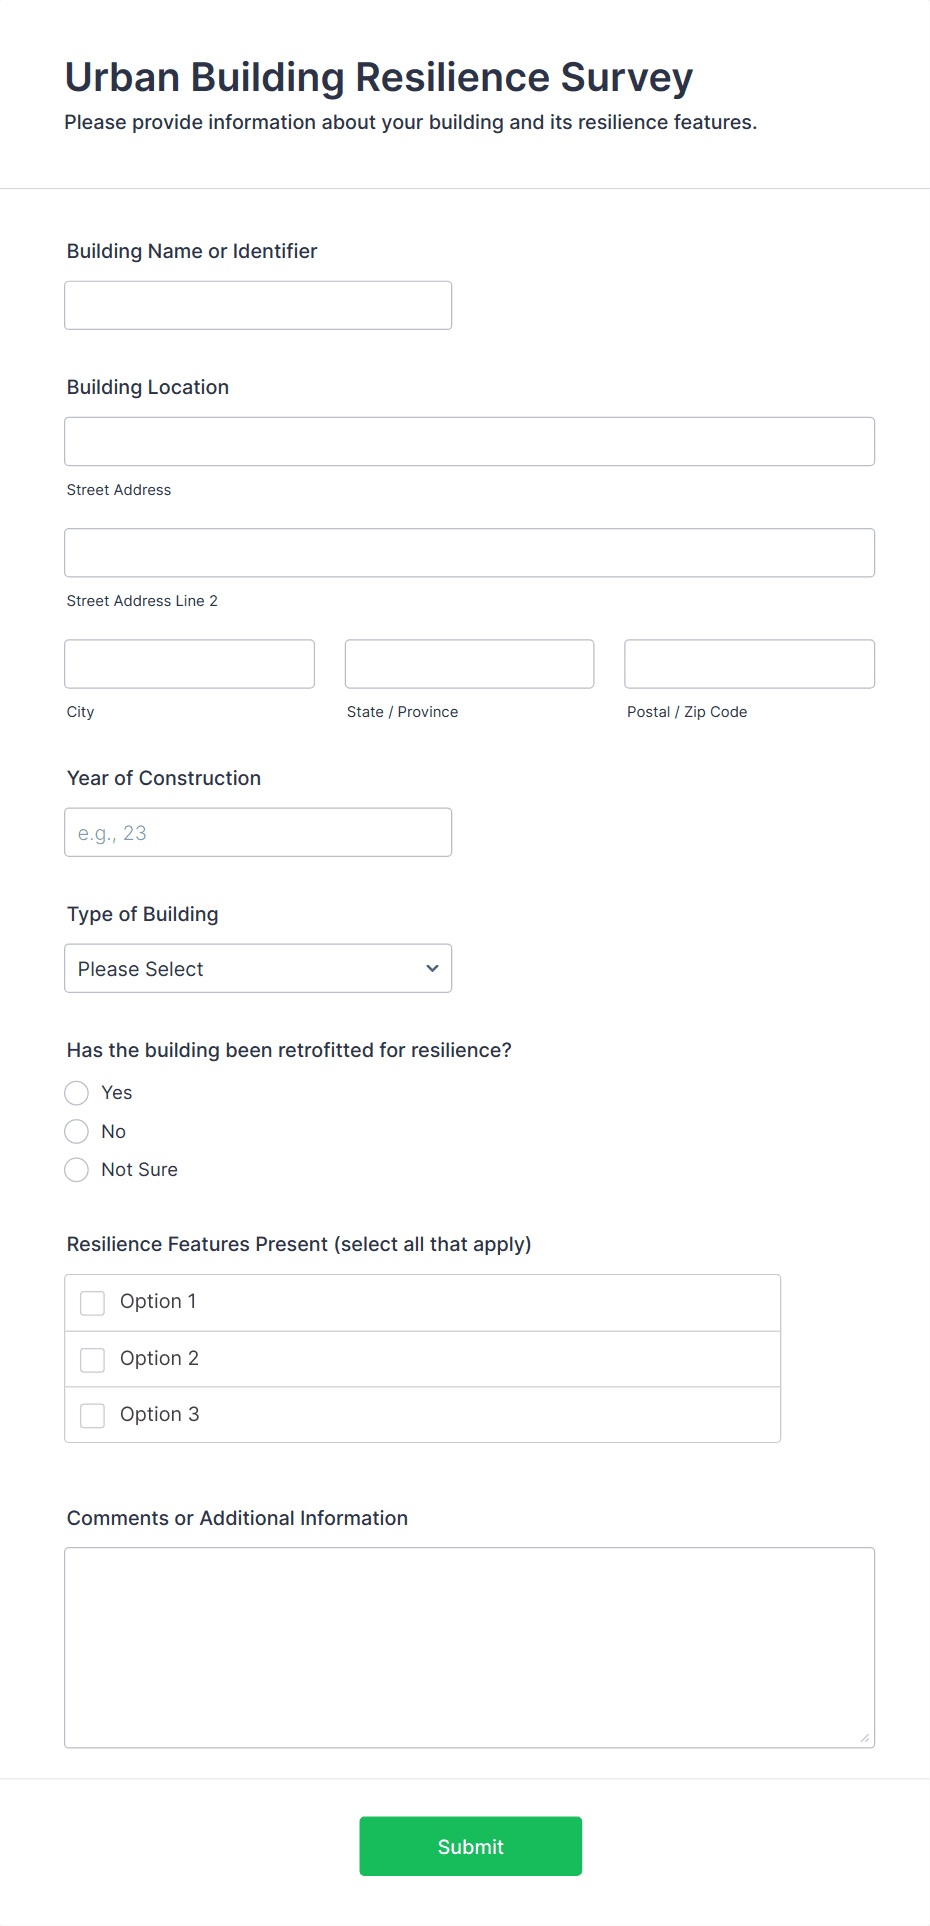Click the Building Name or Identifier field
This screenshot has width=930, height=1926.
point(258,305)
